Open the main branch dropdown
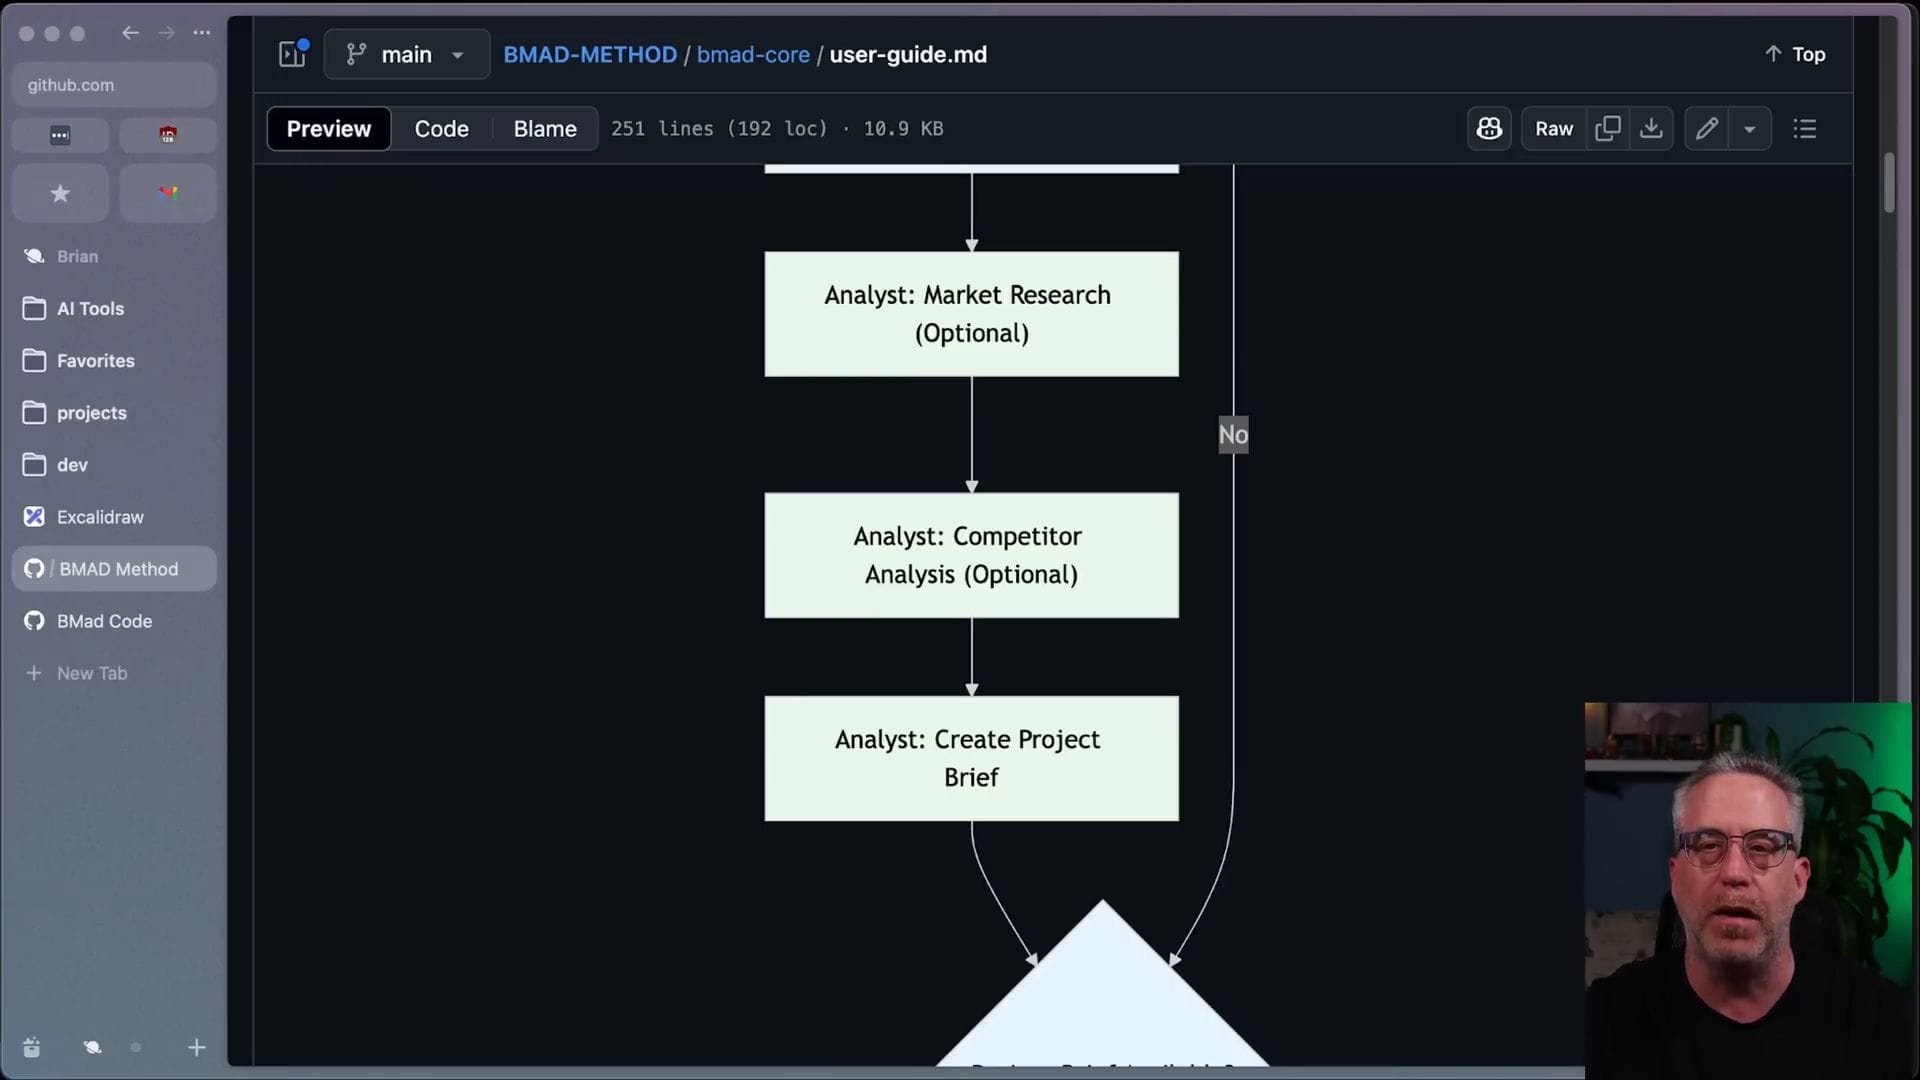This screenshot has height=1080, width=1920. click(x=406, y=54)
